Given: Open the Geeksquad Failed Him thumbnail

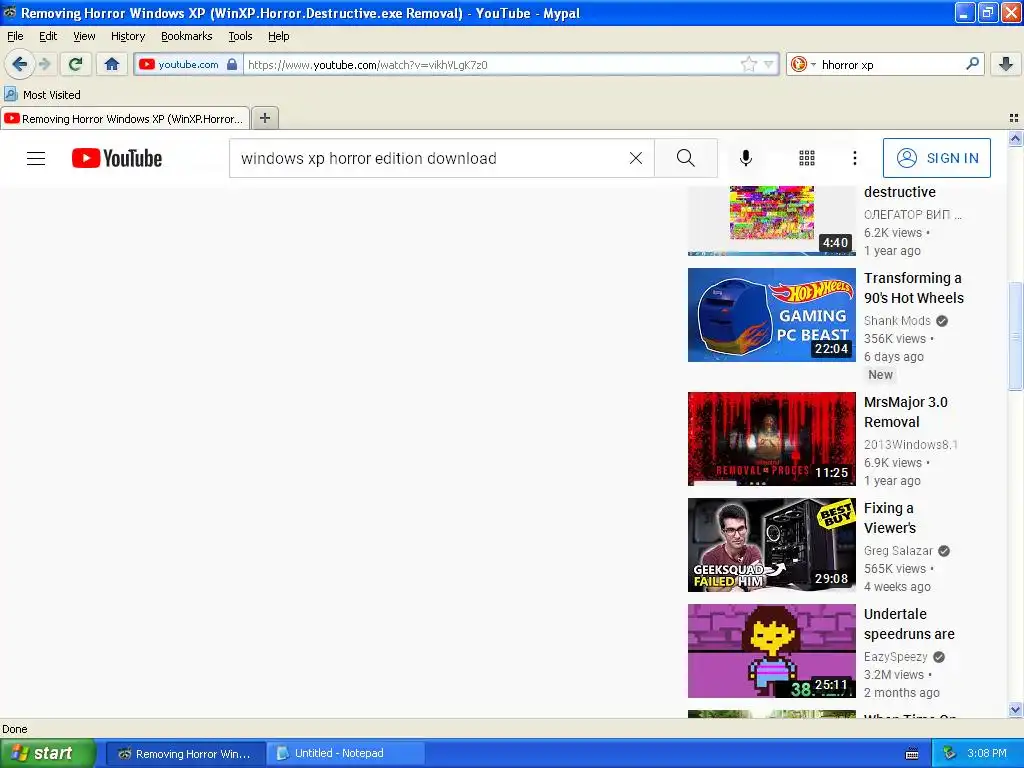Looking at the screenshot, I should [771, 545].
